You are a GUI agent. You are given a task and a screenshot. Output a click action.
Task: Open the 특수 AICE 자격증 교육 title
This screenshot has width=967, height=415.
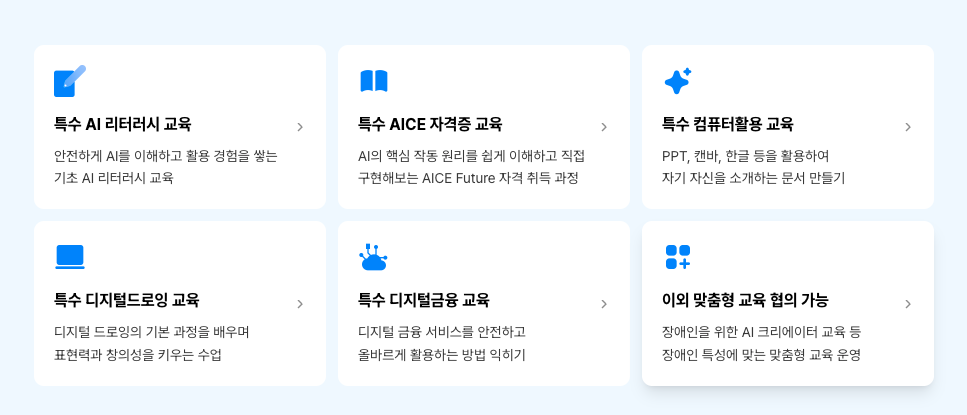pyautogui.click(x=430, y=124)
